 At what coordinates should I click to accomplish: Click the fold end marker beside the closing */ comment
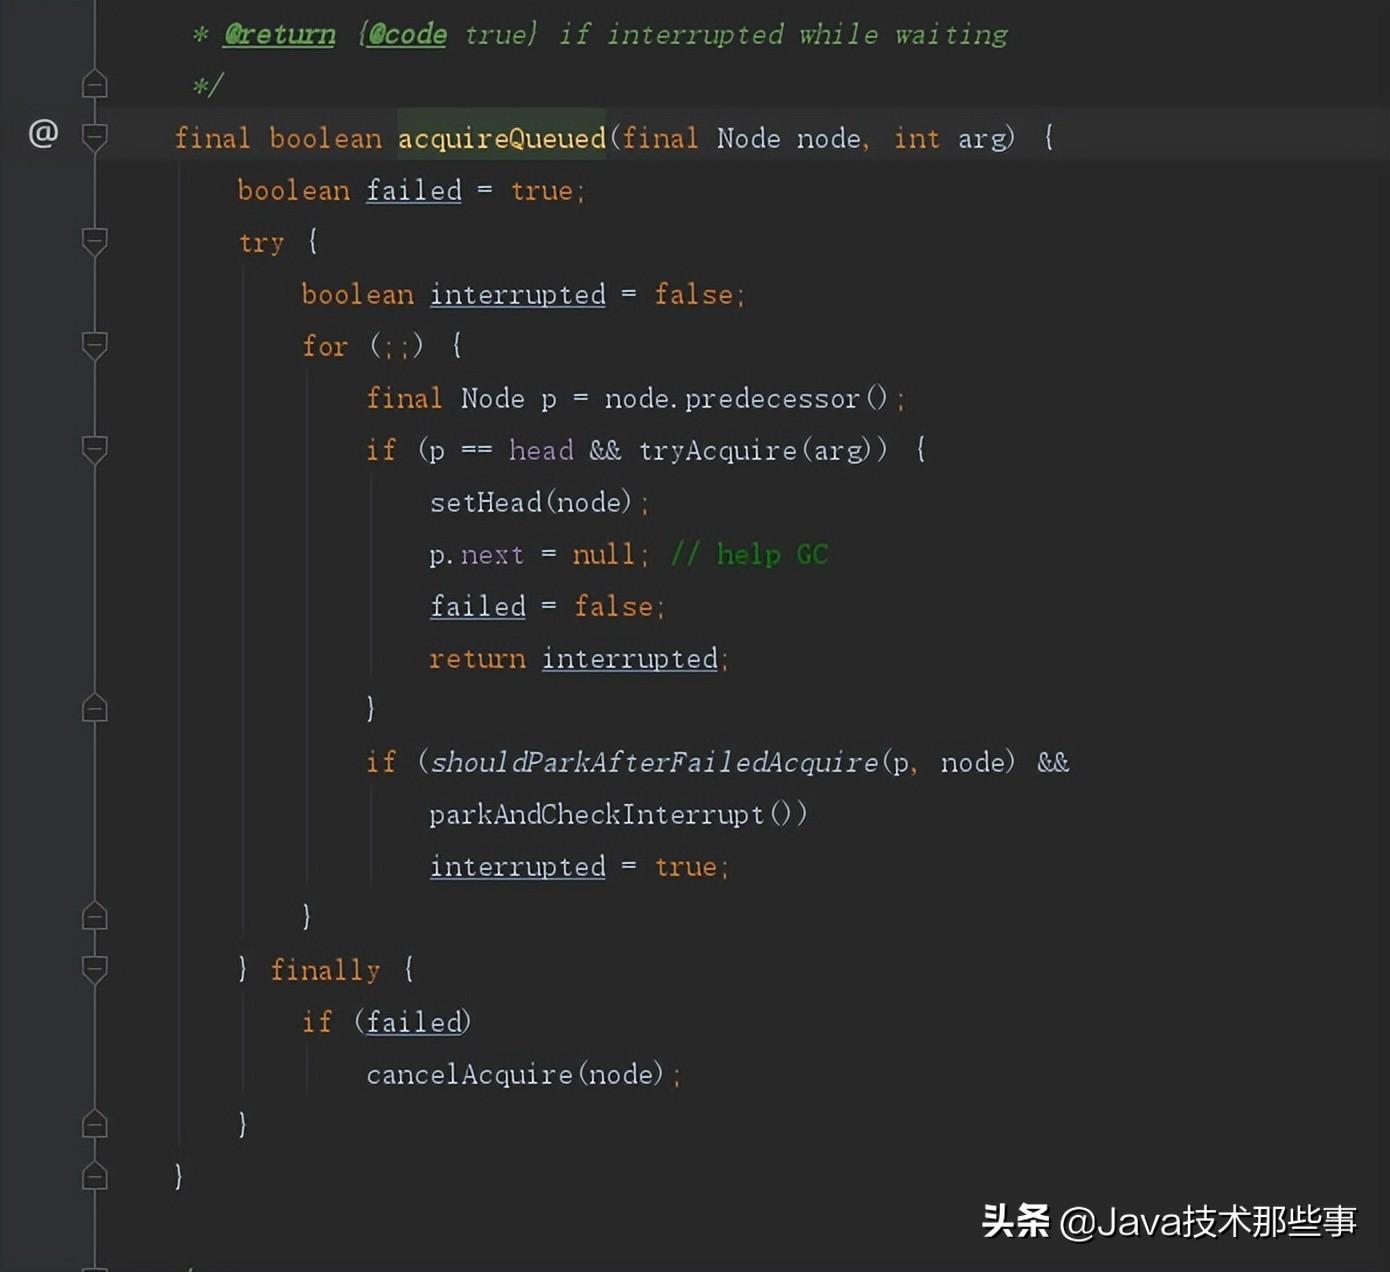(x=95, y=83)
